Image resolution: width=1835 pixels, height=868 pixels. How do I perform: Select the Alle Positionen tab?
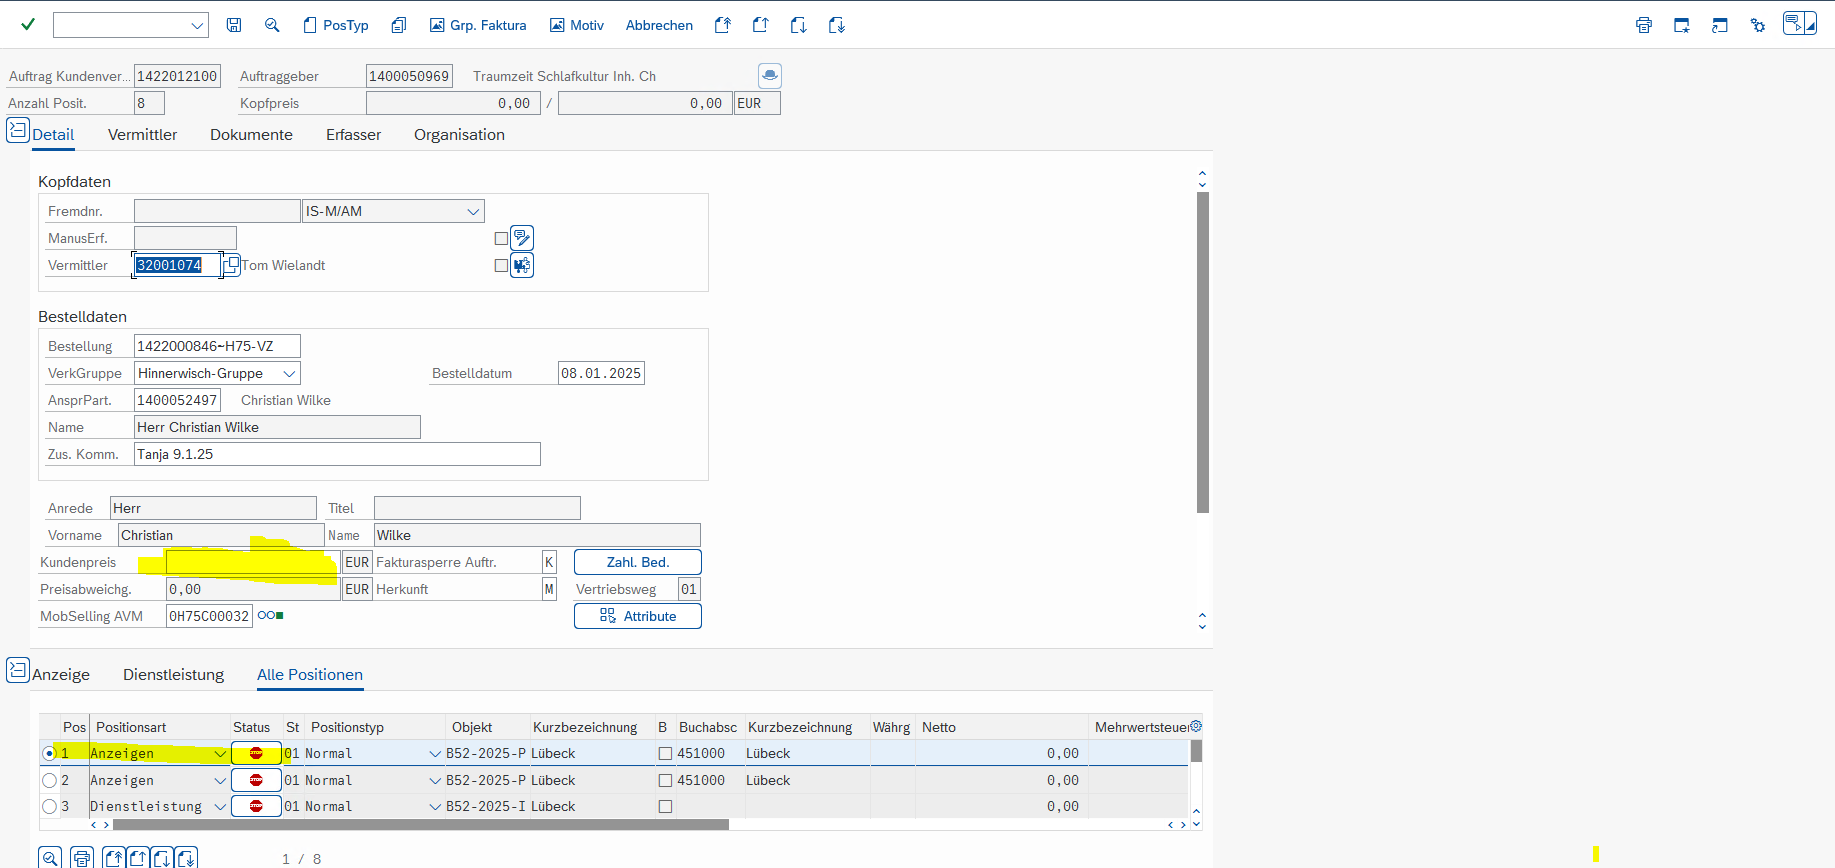click(x=310, y=675)
